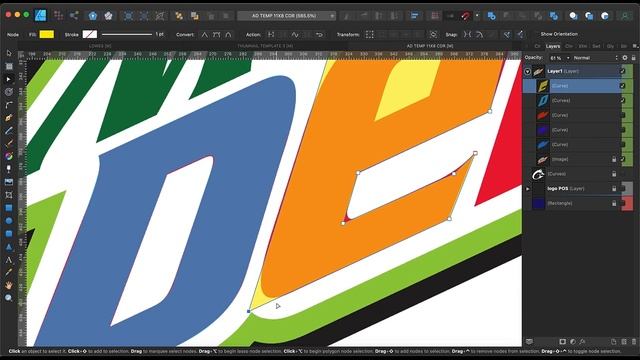Click the layer lock button beside gear
Screen dimensions: 640x360
click(x=633, y=58)
